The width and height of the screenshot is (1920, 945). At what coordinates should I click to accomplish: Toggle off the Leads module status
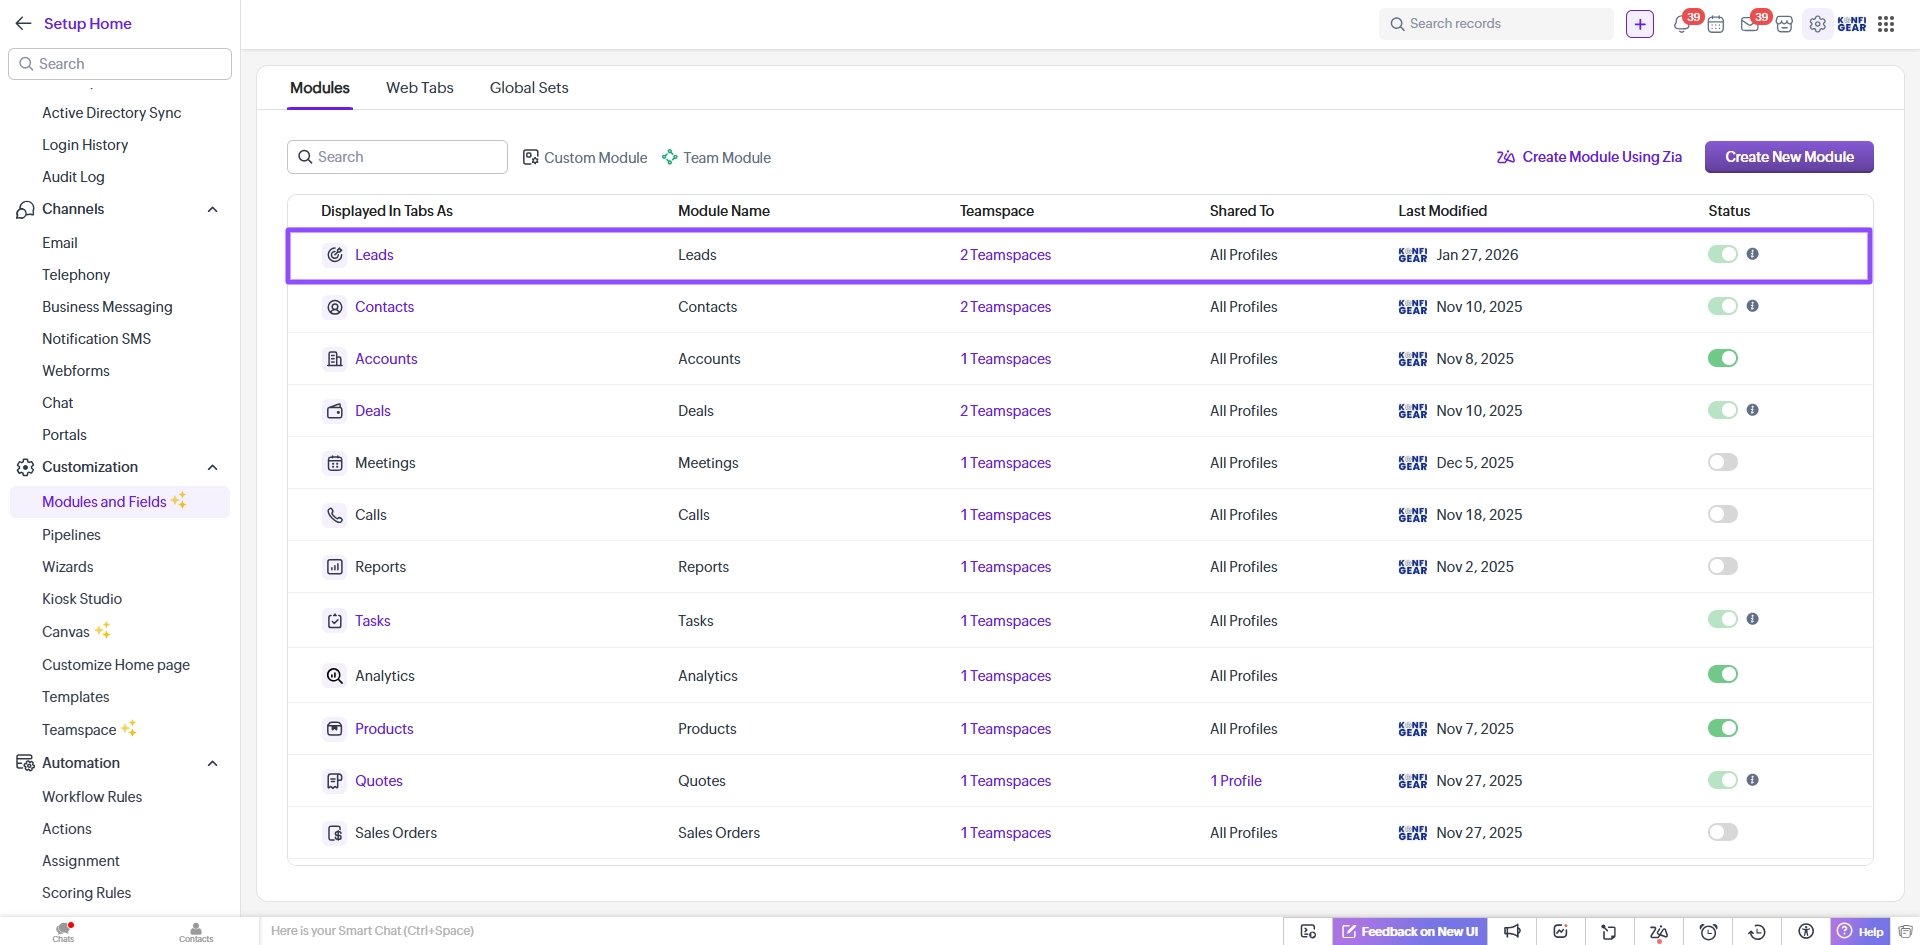pyautogui.click(x=1721, y=254)
